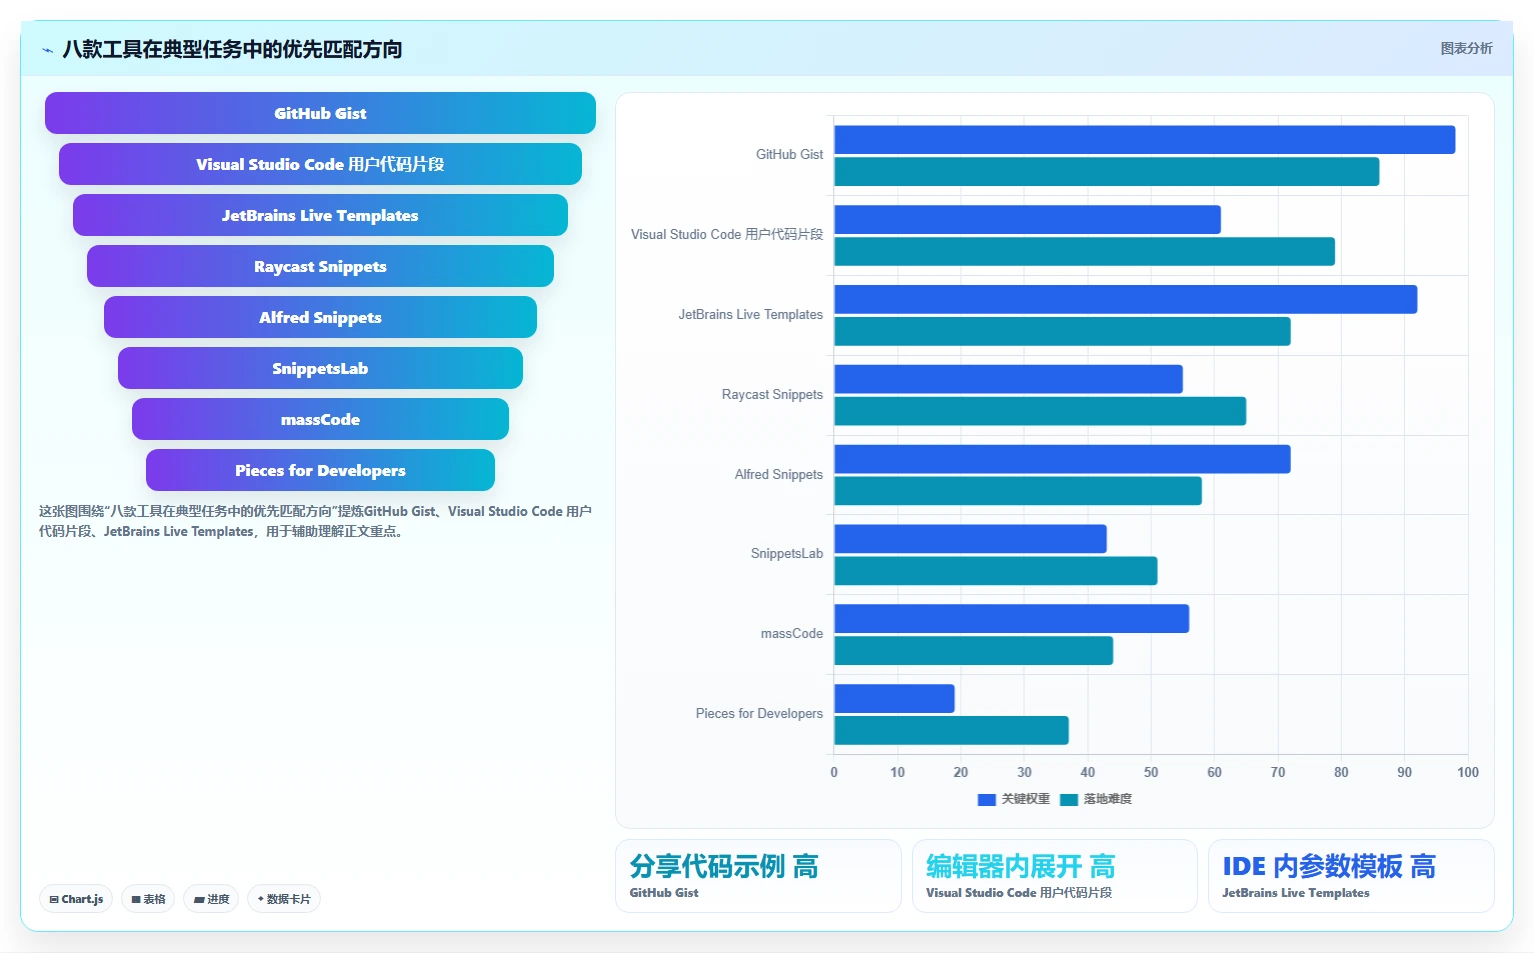Click the Visual Studio Code teal bar in chart
Viewport: 1534px width, 953px height.
pyautogui.click(x=1084, y=251)
